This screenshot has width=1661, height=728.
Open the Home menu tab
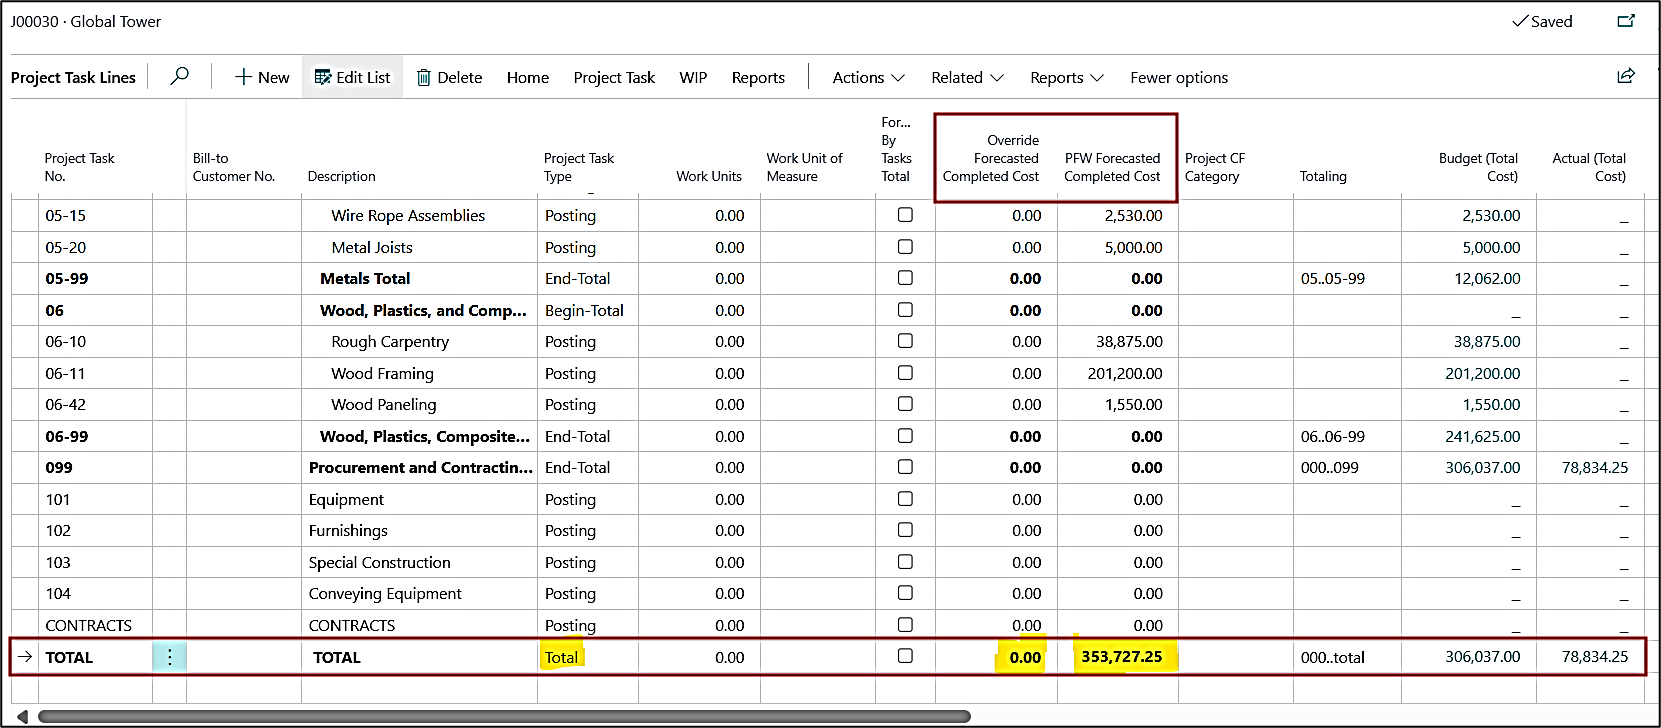528,77
